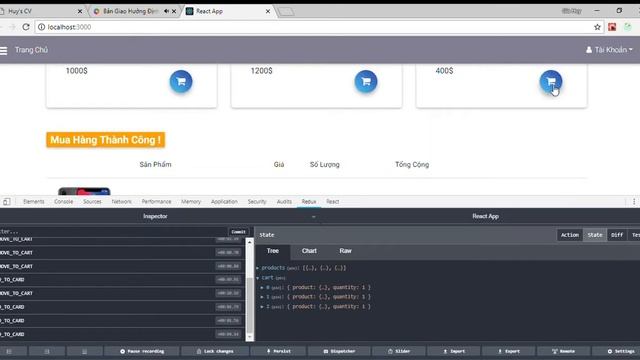Viewport: 640px width, 360px height.
Task: Open the green browser extension icon
Action: [x=627, y=27]
